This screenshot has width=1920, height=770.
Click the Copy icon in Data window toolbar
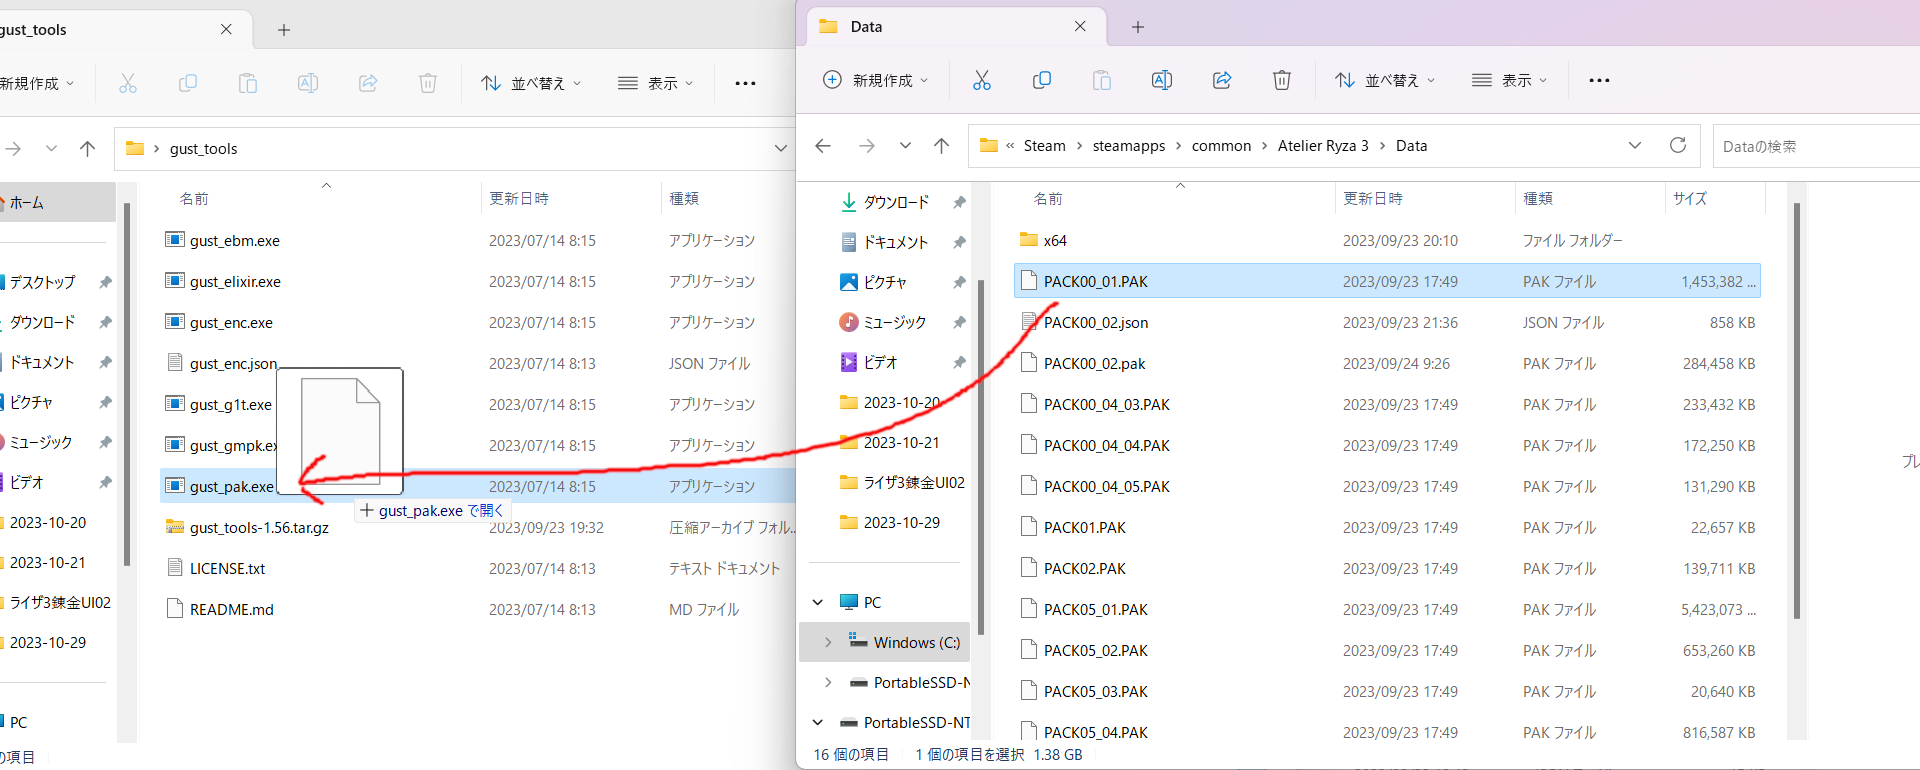1041,80
